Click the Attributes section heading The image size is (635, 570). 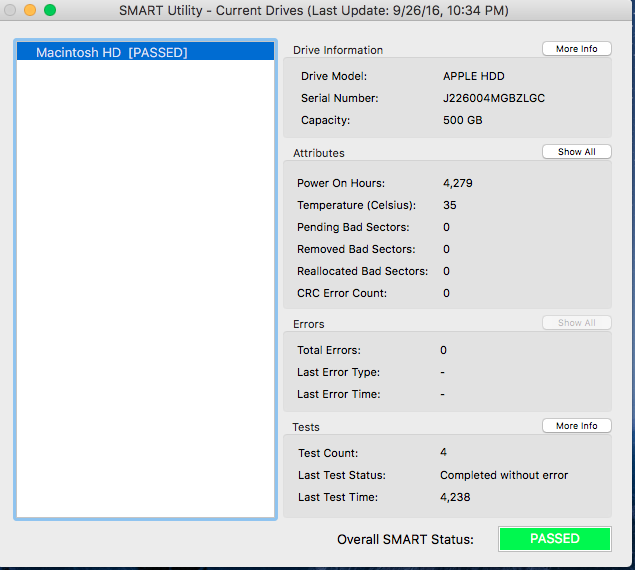tap(319, 153)
